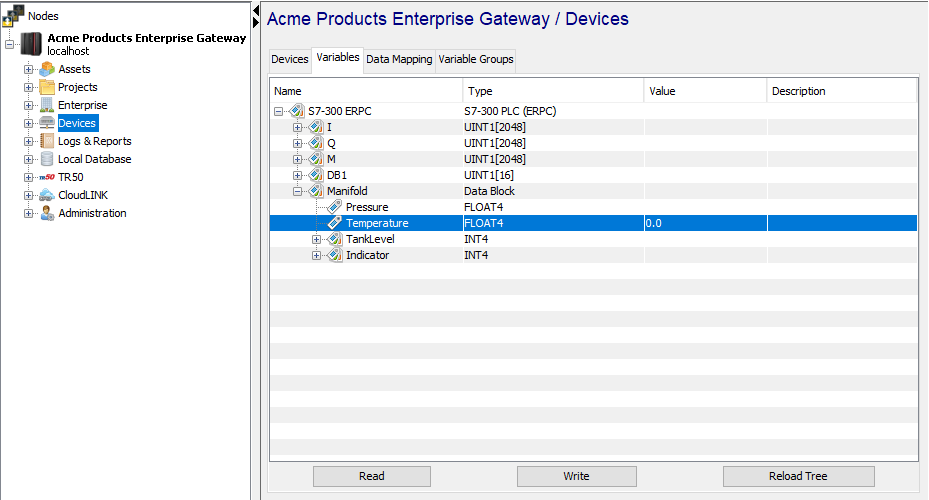Click the Description column header
Screen dimensions: 929x500
pos(842,91)
